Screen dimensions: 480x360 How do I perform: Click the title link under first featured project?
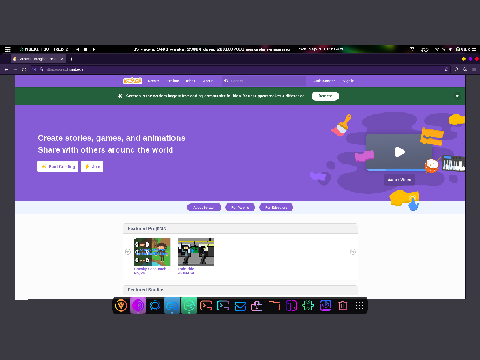(x=152, y=268)
